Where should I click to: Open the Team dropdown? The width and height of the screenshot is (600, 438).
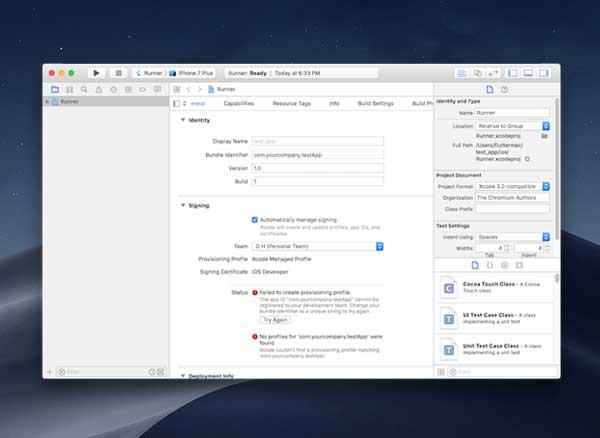tap(317, 246)
